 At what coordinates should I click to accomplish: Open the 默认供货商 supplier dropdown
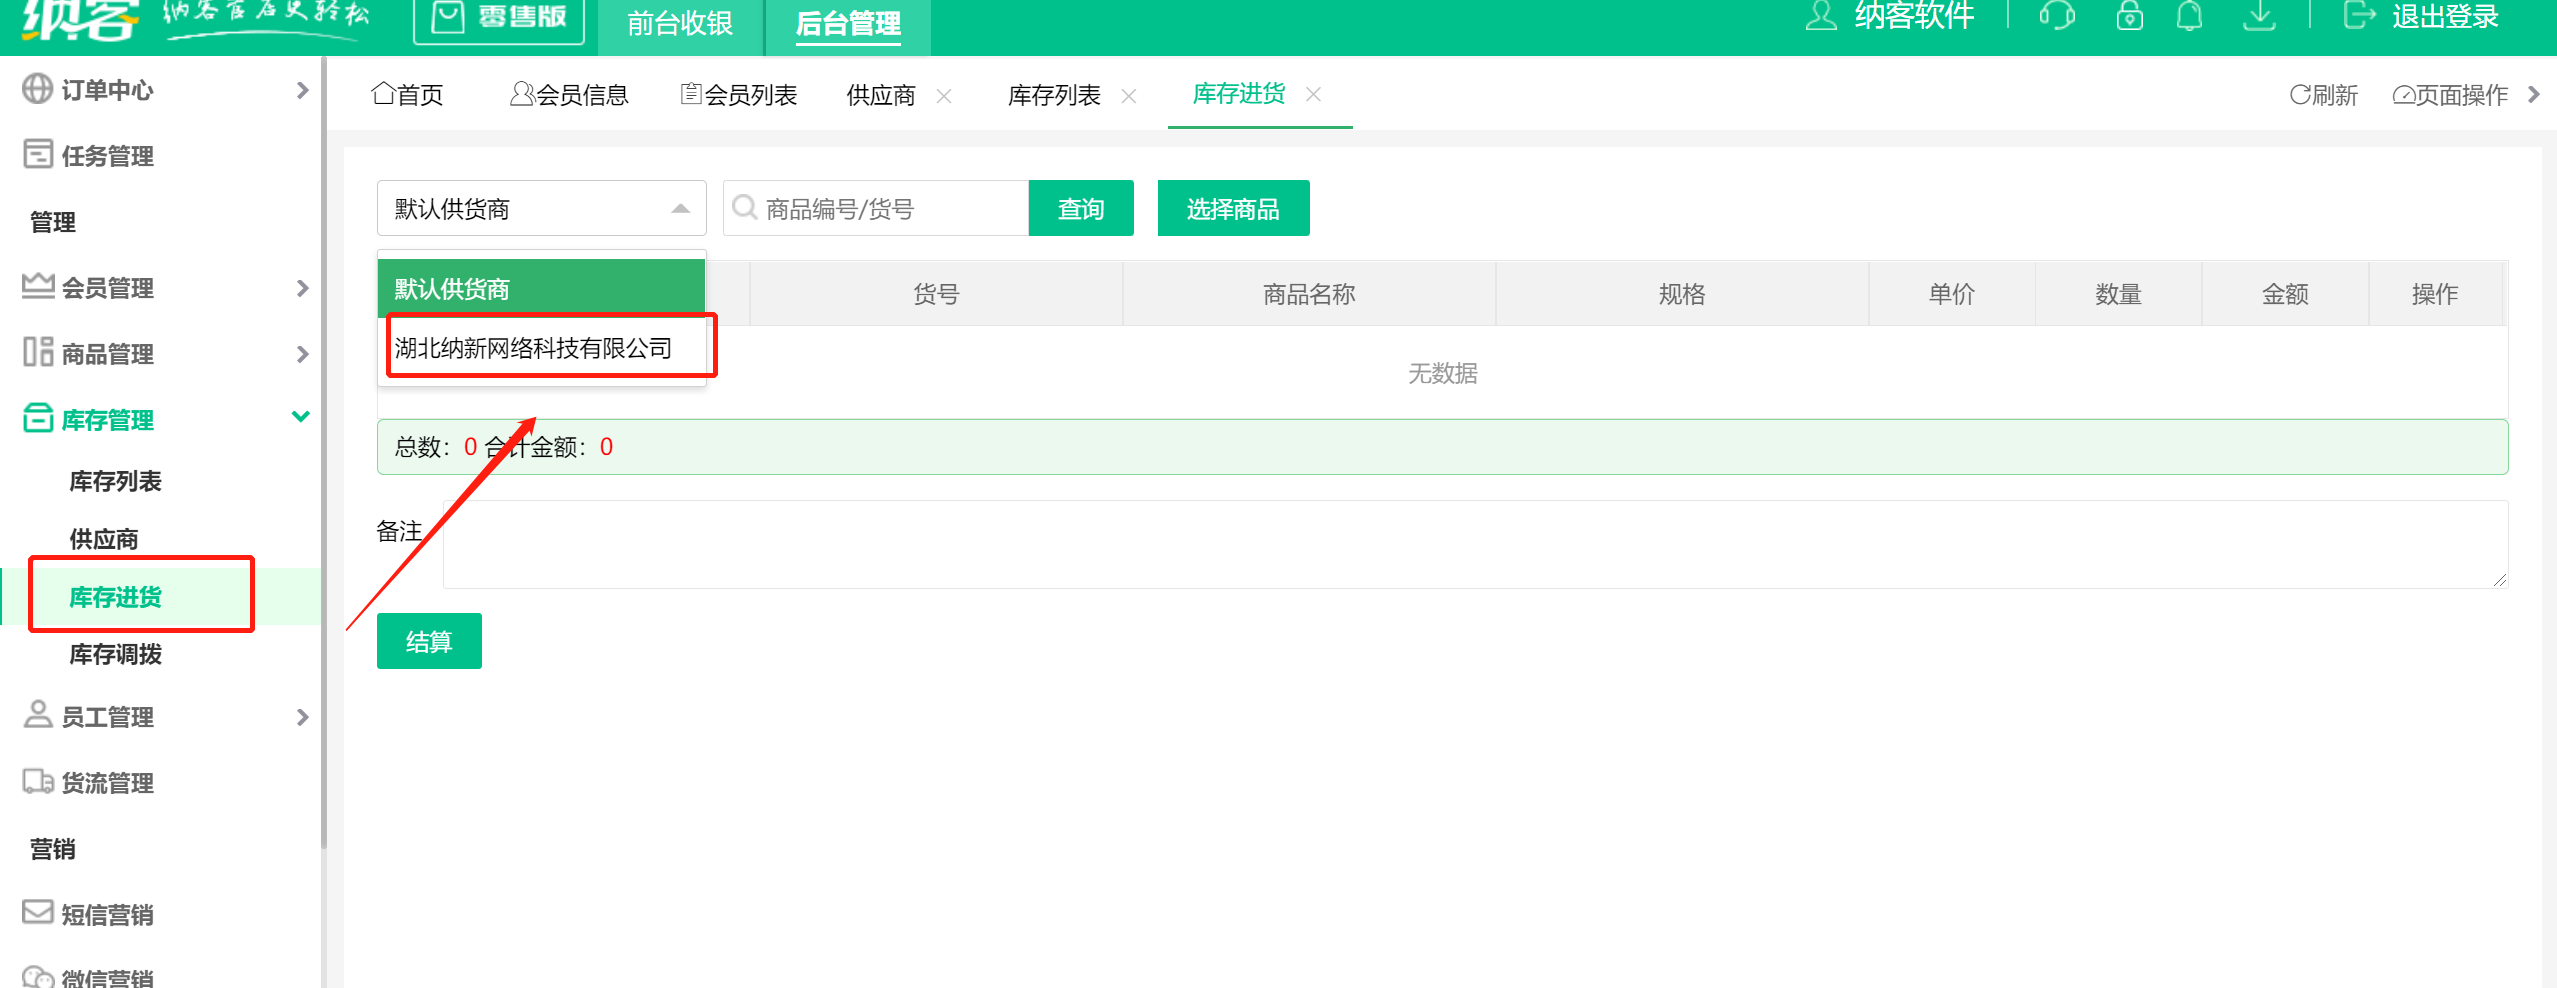point(540,208)
